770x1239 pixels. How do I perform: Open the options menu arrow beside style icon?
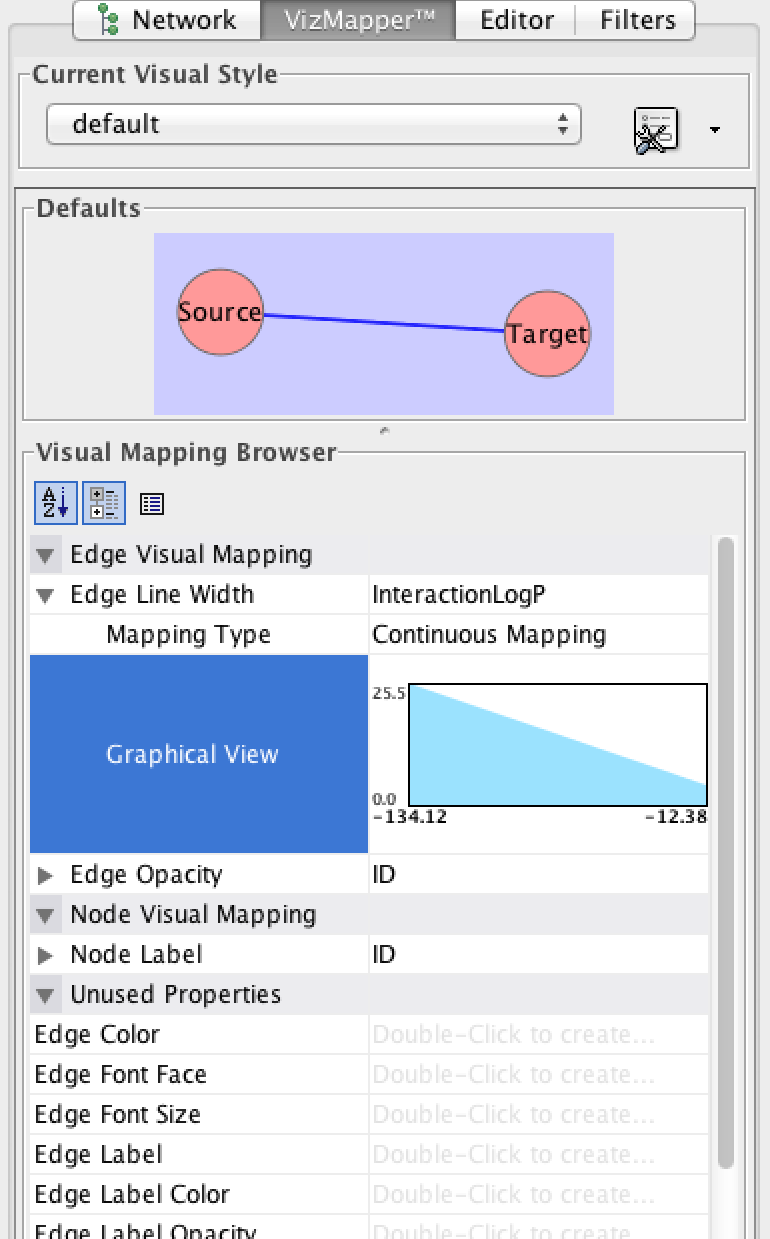click(x=714, y=131)
